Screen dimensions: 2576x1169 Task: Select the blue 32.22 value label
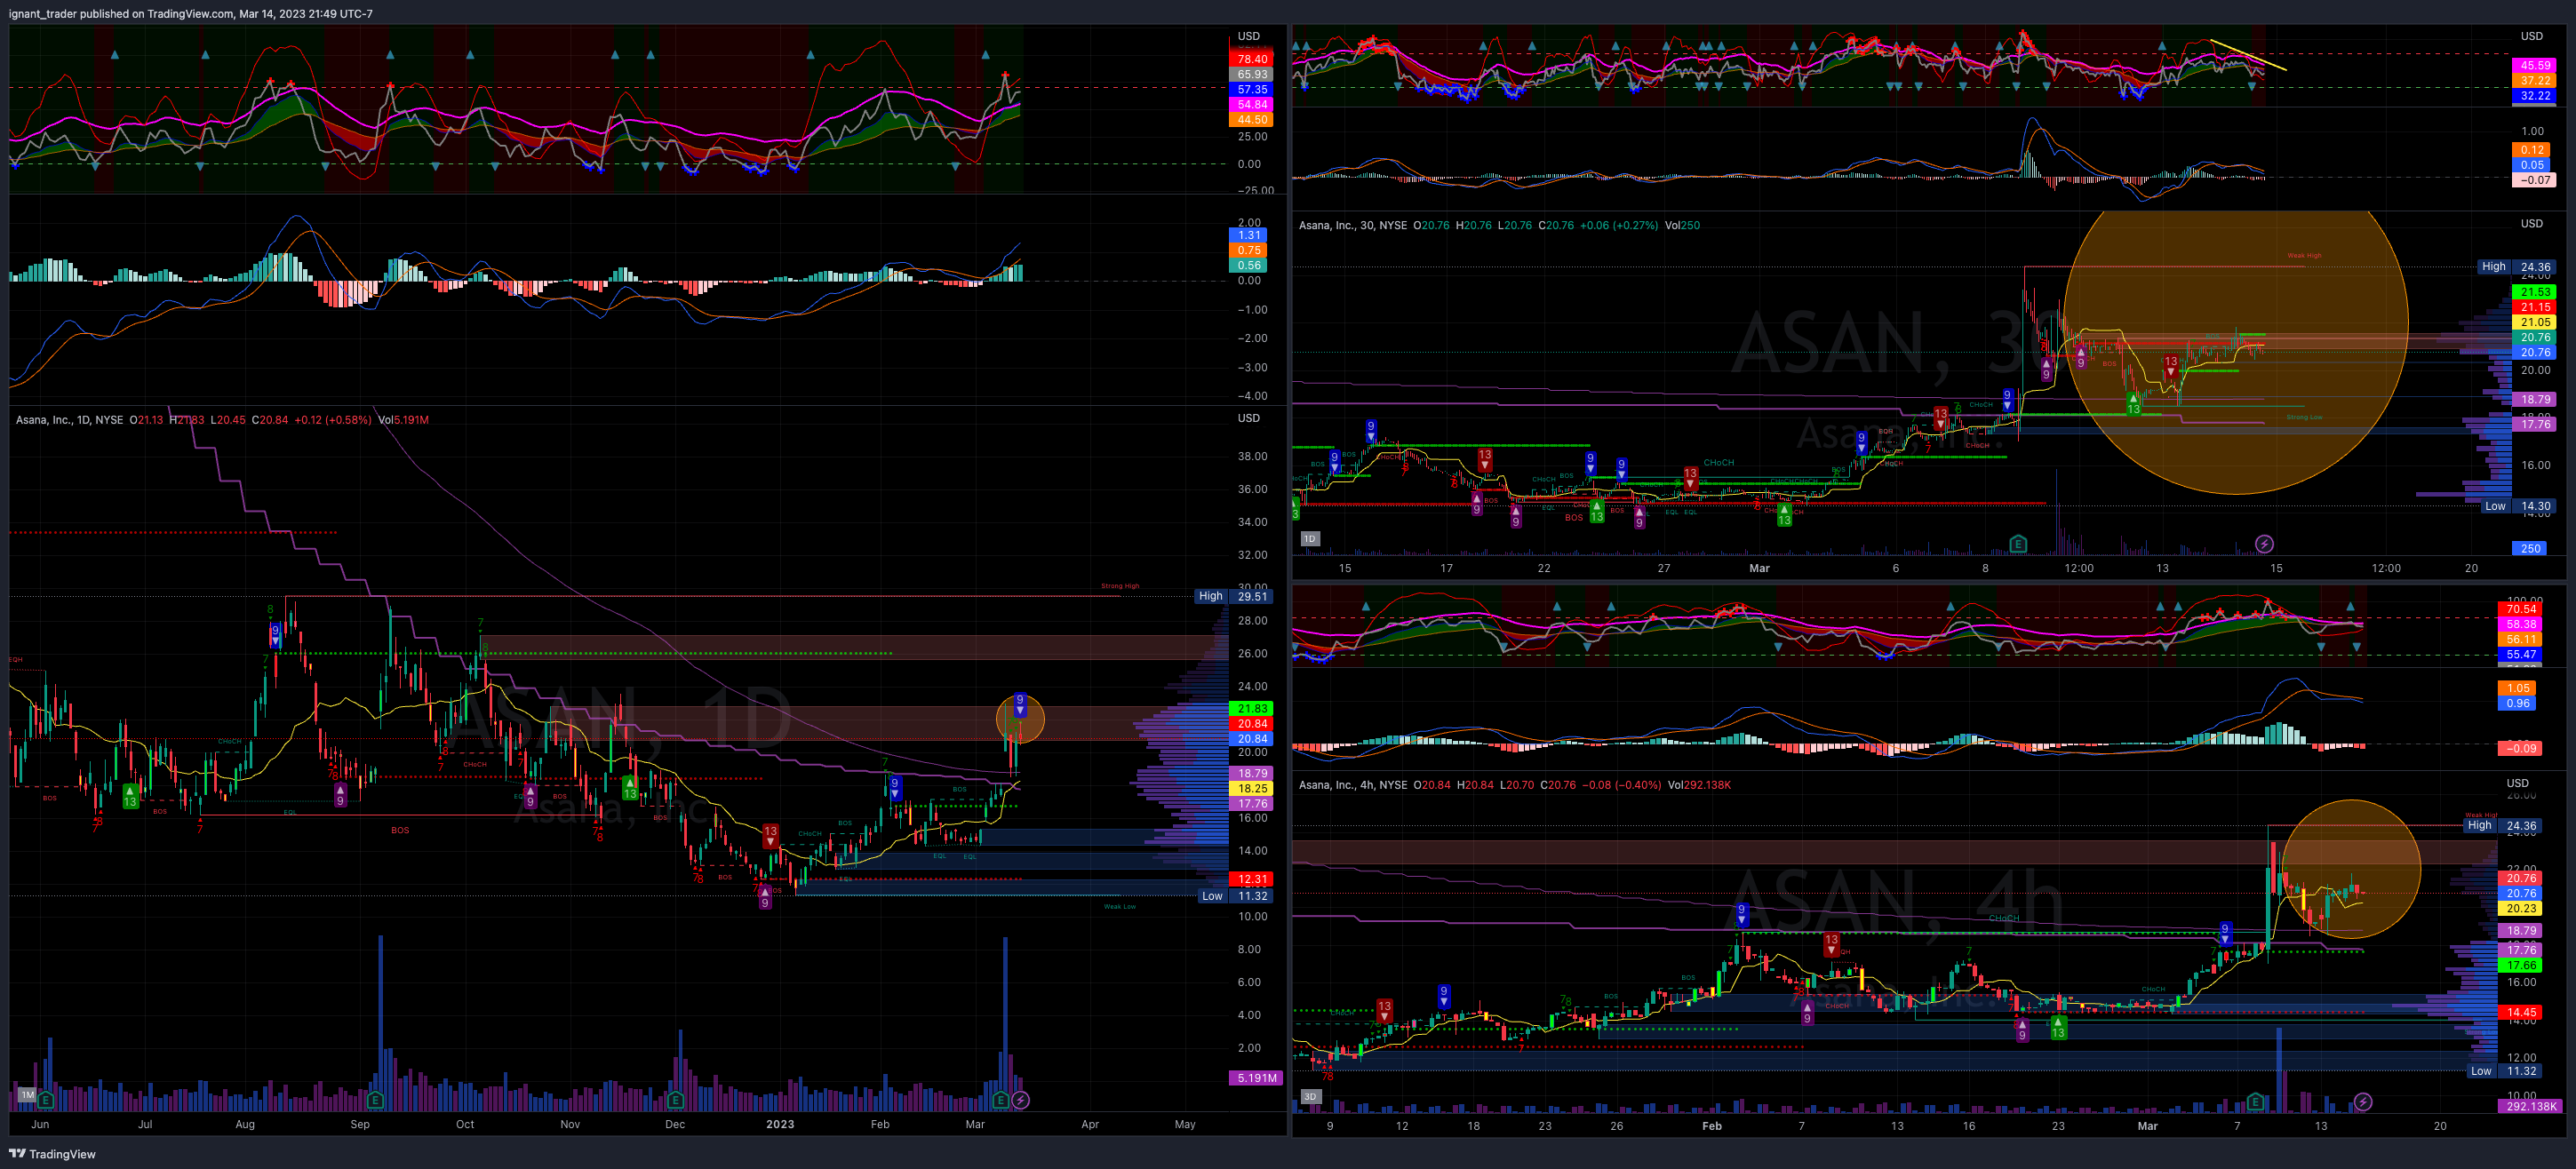2534,96
